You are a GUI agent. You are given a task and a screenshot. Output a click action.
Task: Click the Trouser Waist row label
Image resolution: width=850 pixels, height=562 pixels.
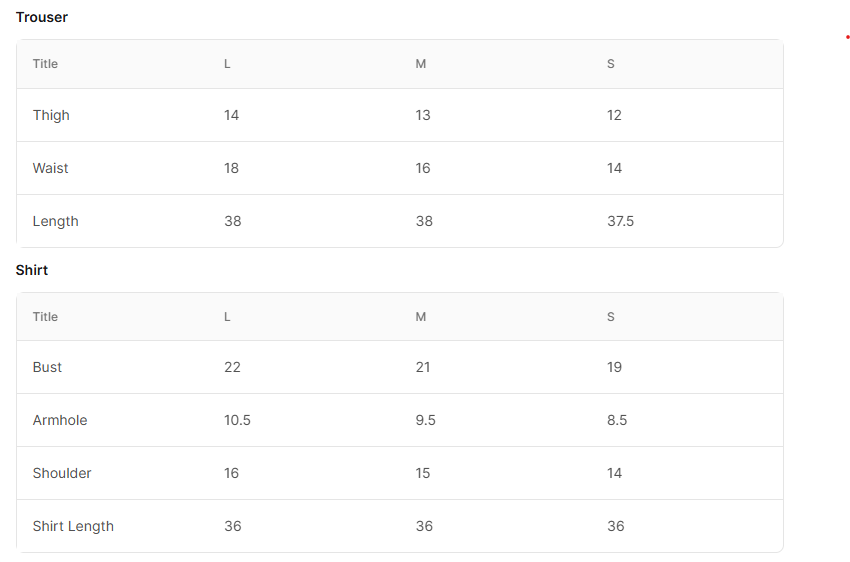pos(50,168)
